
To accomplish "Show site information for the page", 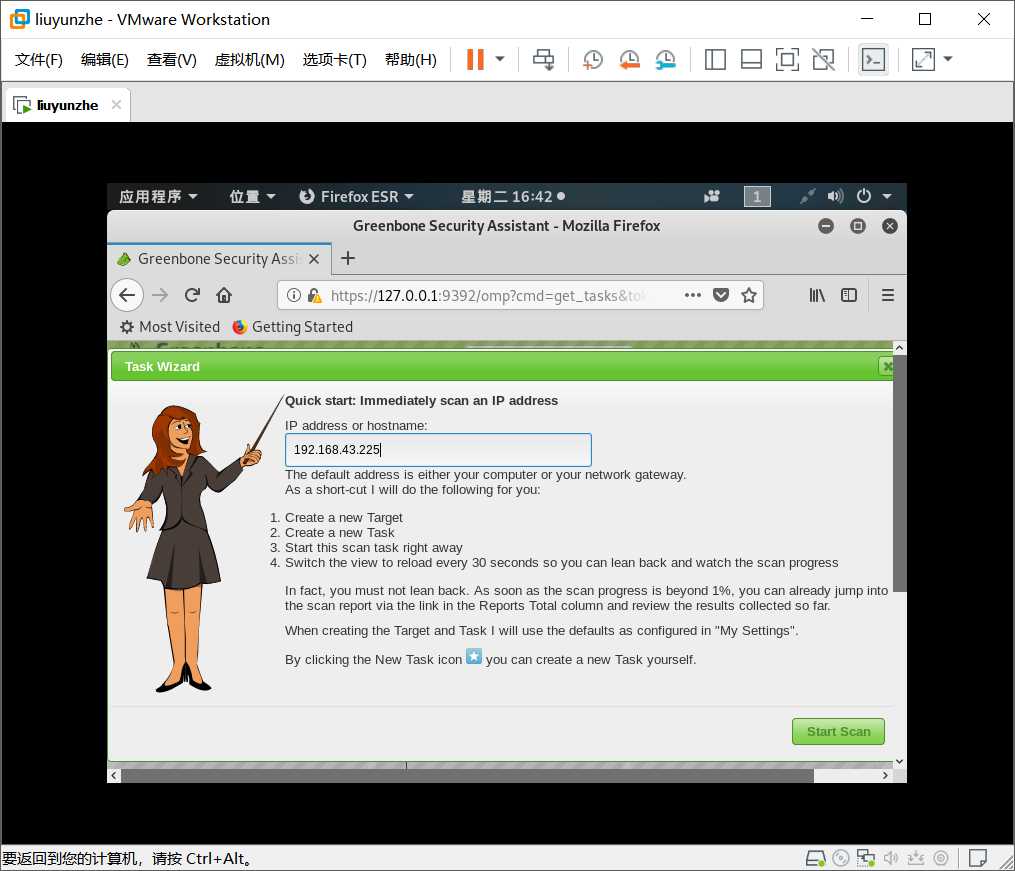I will 294,296.
